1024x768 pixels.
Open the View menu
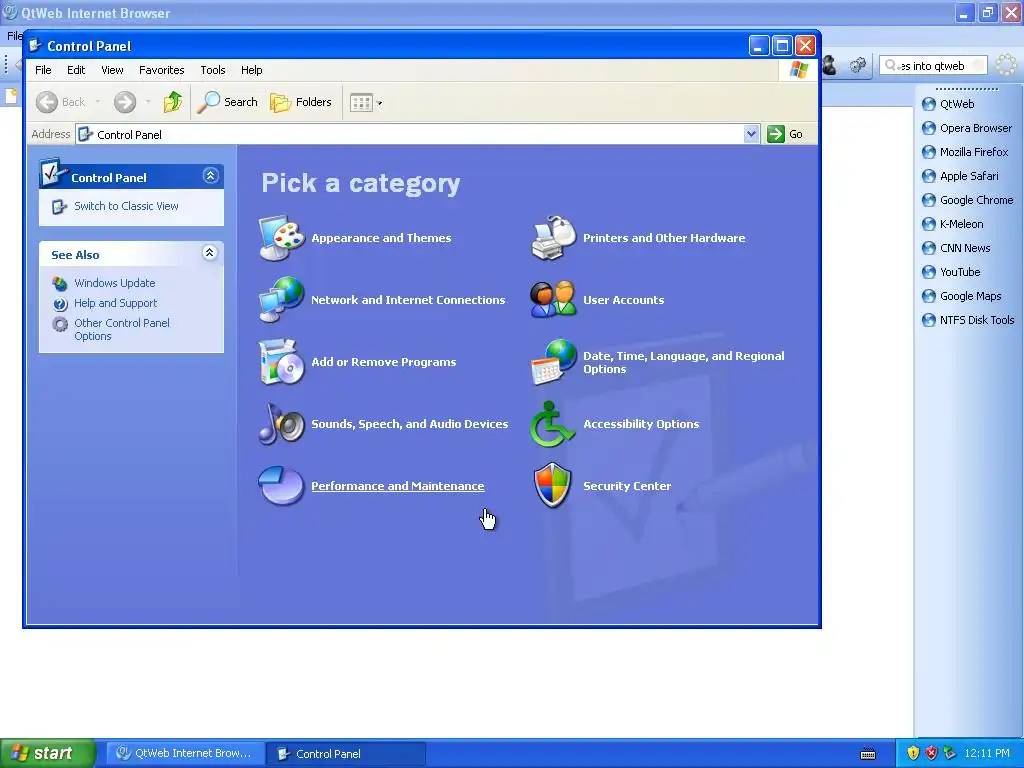[x=112, y=70]
